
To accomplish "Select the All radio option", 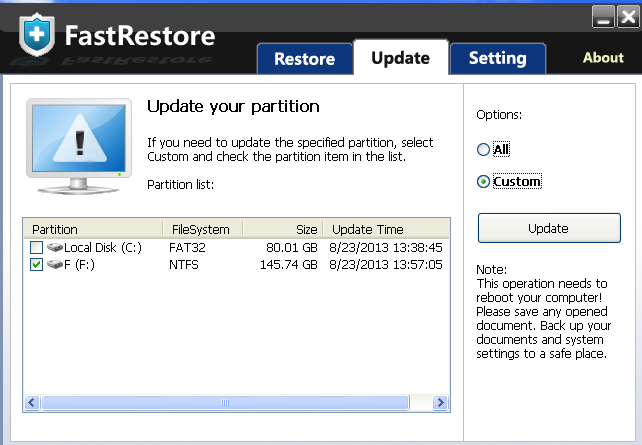I will coord(484,150).
